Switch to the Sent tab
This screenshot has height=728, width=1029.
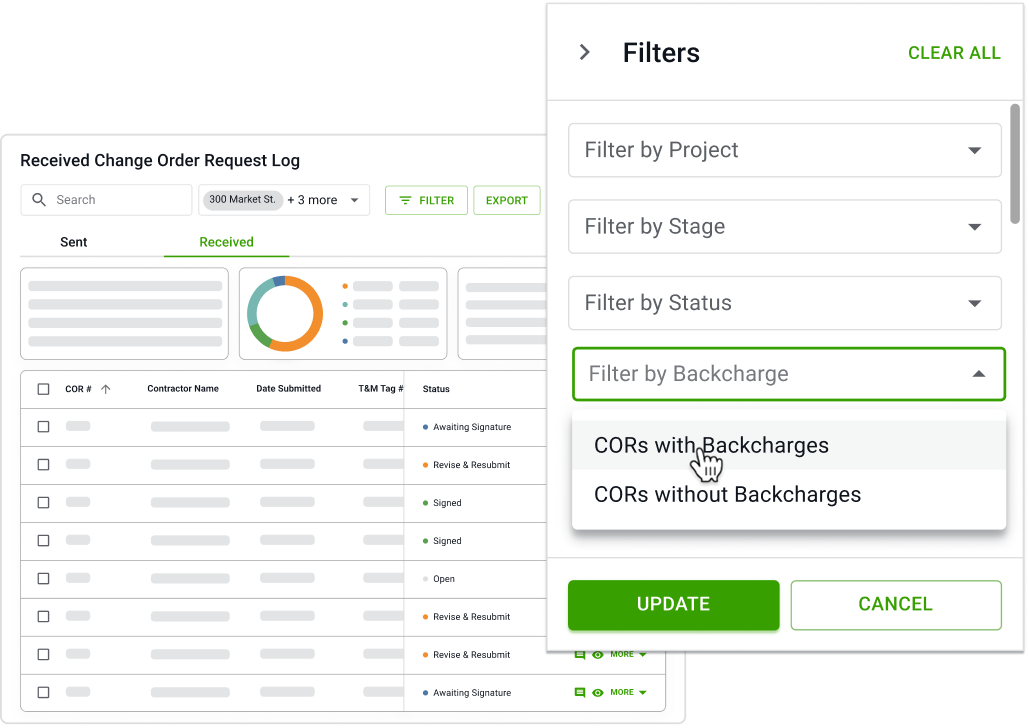tap(74, 242)
